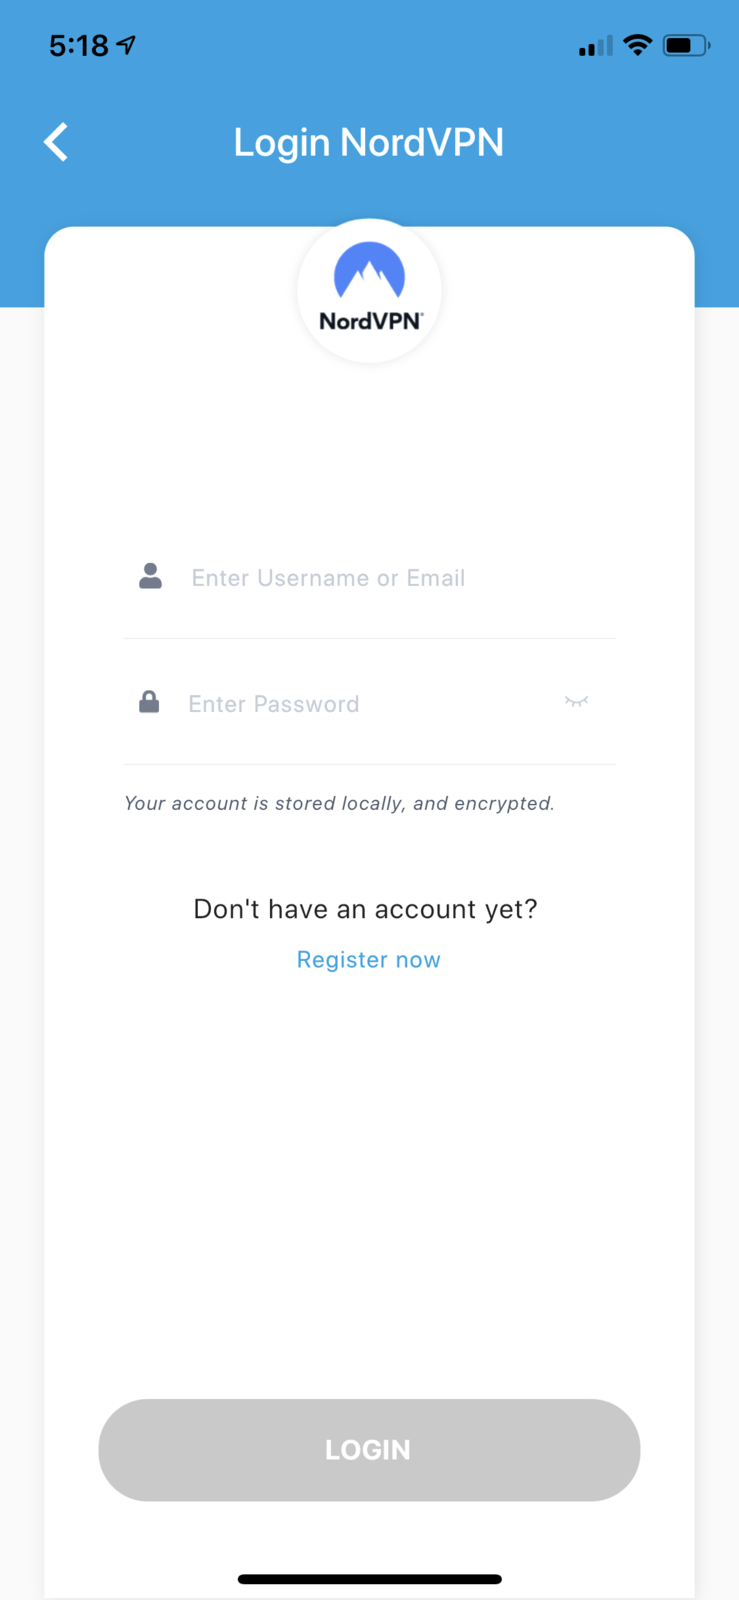Tap the 5:18 clock in status bar
The image size is (739, 1600).
pyautogui.click(x=78, y=45)
